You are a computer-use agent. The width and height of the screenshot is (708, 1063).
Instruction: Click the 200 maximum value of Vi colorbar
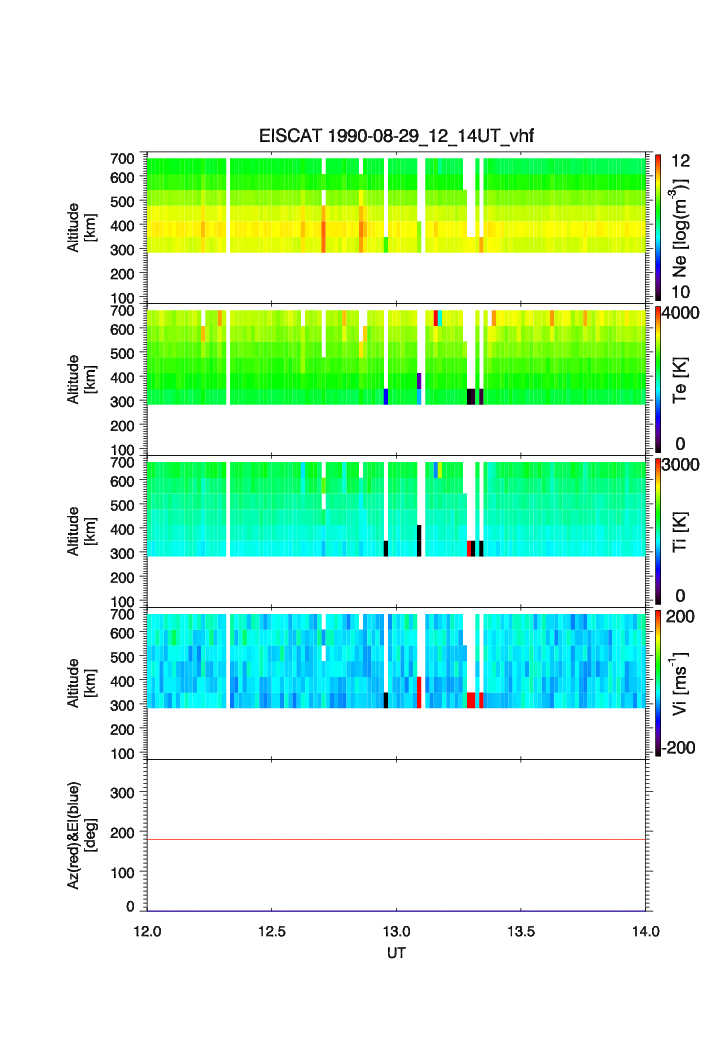[x=680, y=616]
